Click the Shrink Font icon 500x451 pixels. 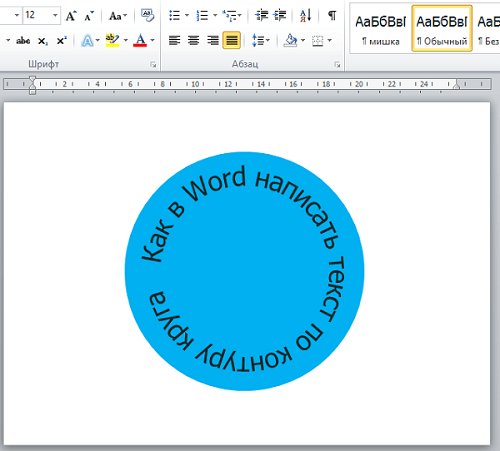[x=89, y=16]
